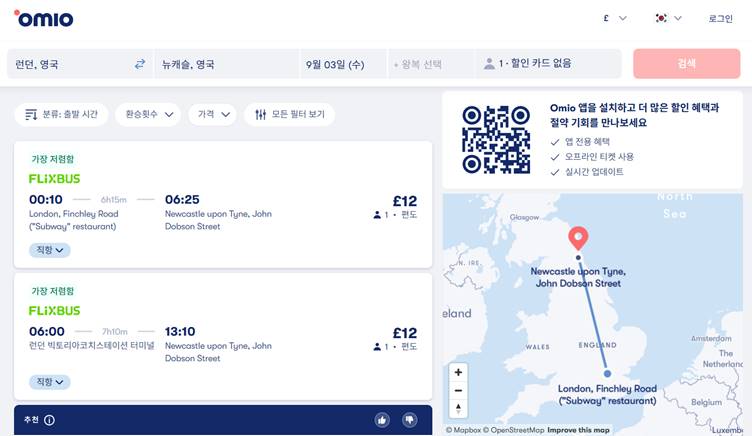Viewport: 752px width, 436px height.
Task: Expand 직항 details for 06:00 trip
Action: click(x=50, y=382)
